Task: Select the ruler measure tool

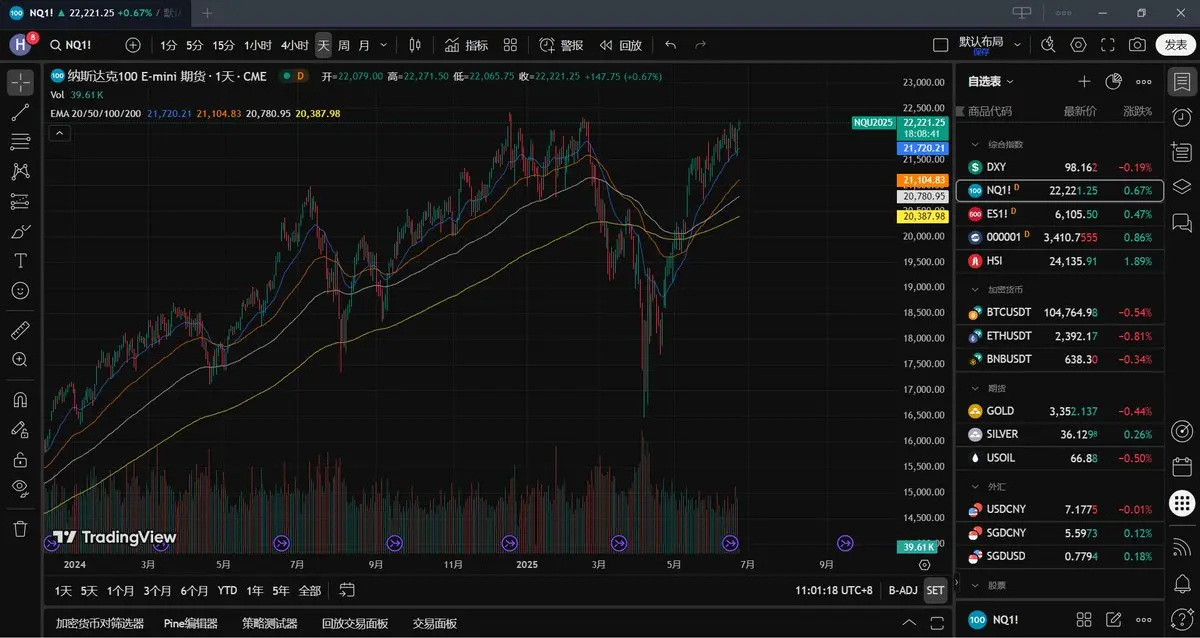Action: (20, 329)
